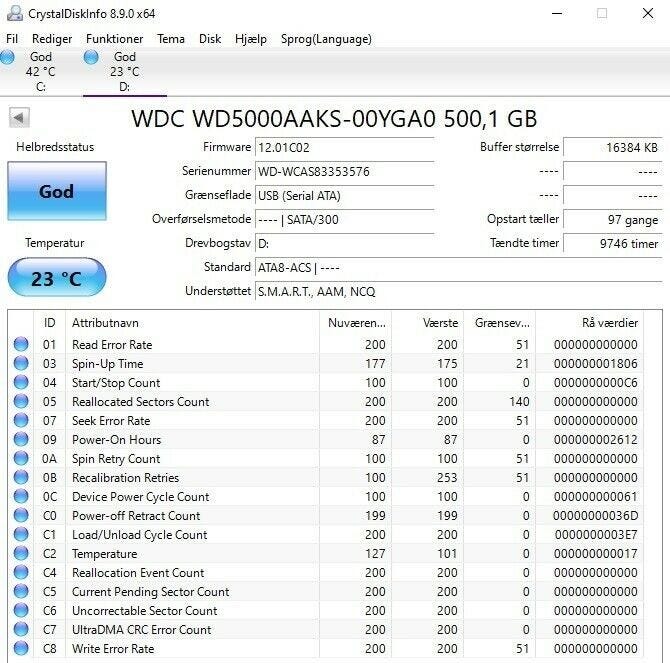Viewport: 670px width, 663px height.
Task: Click status icon of Spin-Up Time row
Action: click(21, 364)
